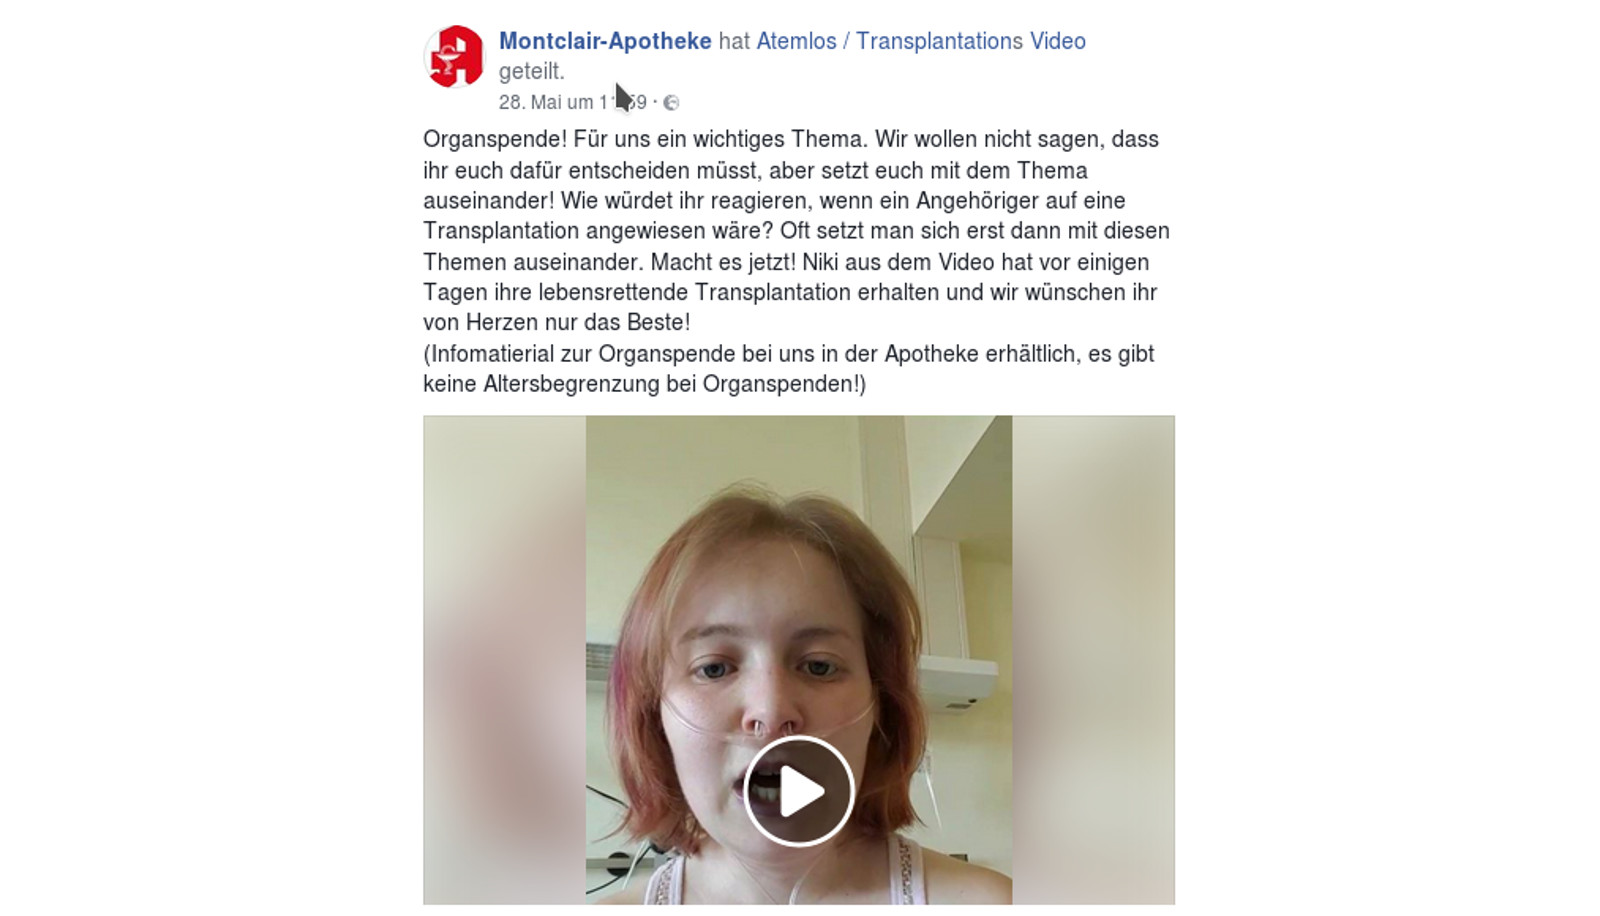Open the Montclair-Apotheke profile picture
Viewport: 1600px width, 916px height.
(455, 56)
